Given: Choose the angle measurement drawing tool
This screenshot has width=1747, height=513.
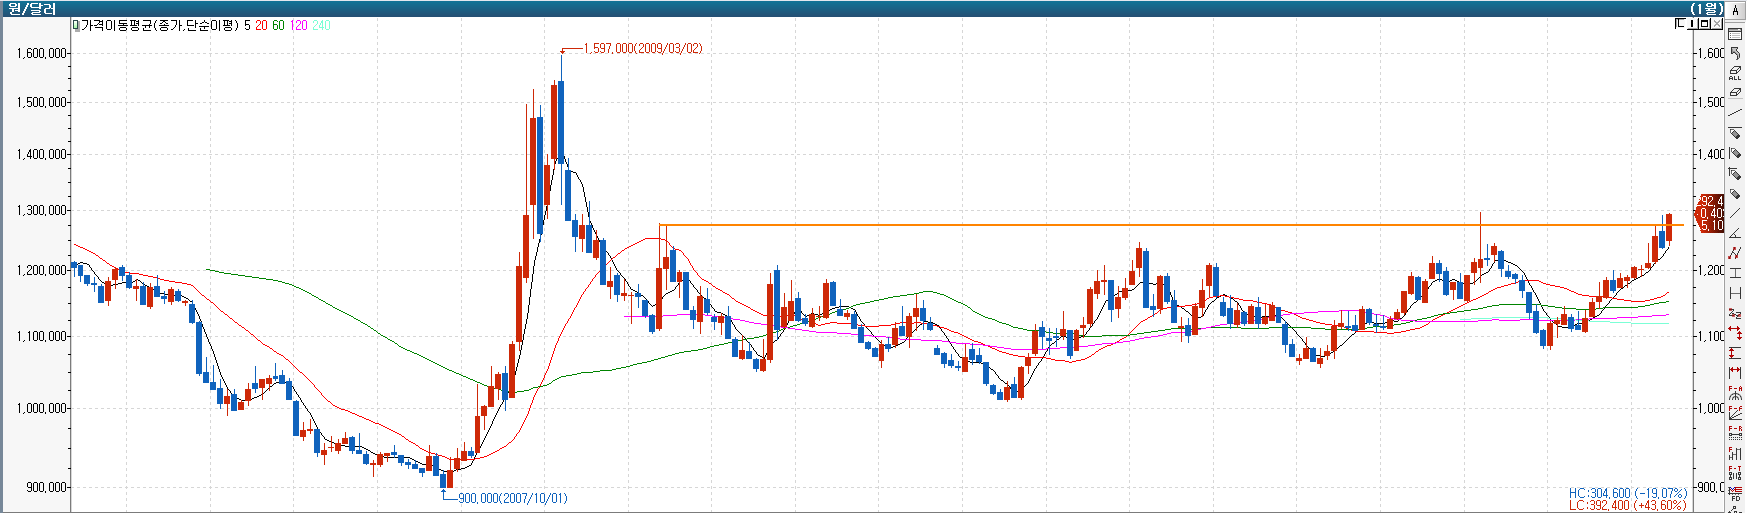Looking at the screenshot, I should [1735, 232].
